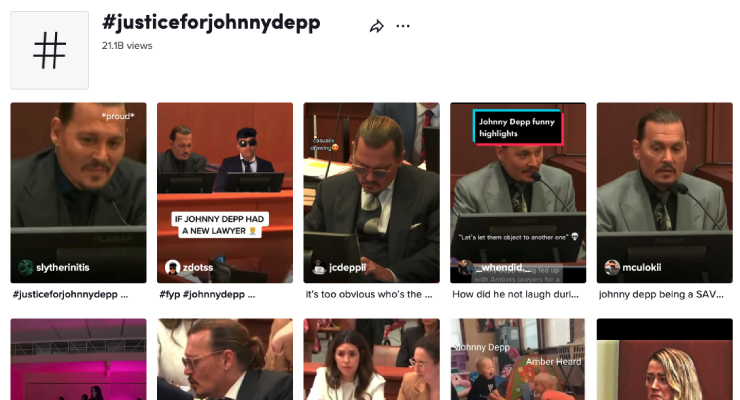The image size is (740, 400).
Task: Open video labeled Johnny Depp and Amber Heard babies
Action: click(x=518, y=359)
